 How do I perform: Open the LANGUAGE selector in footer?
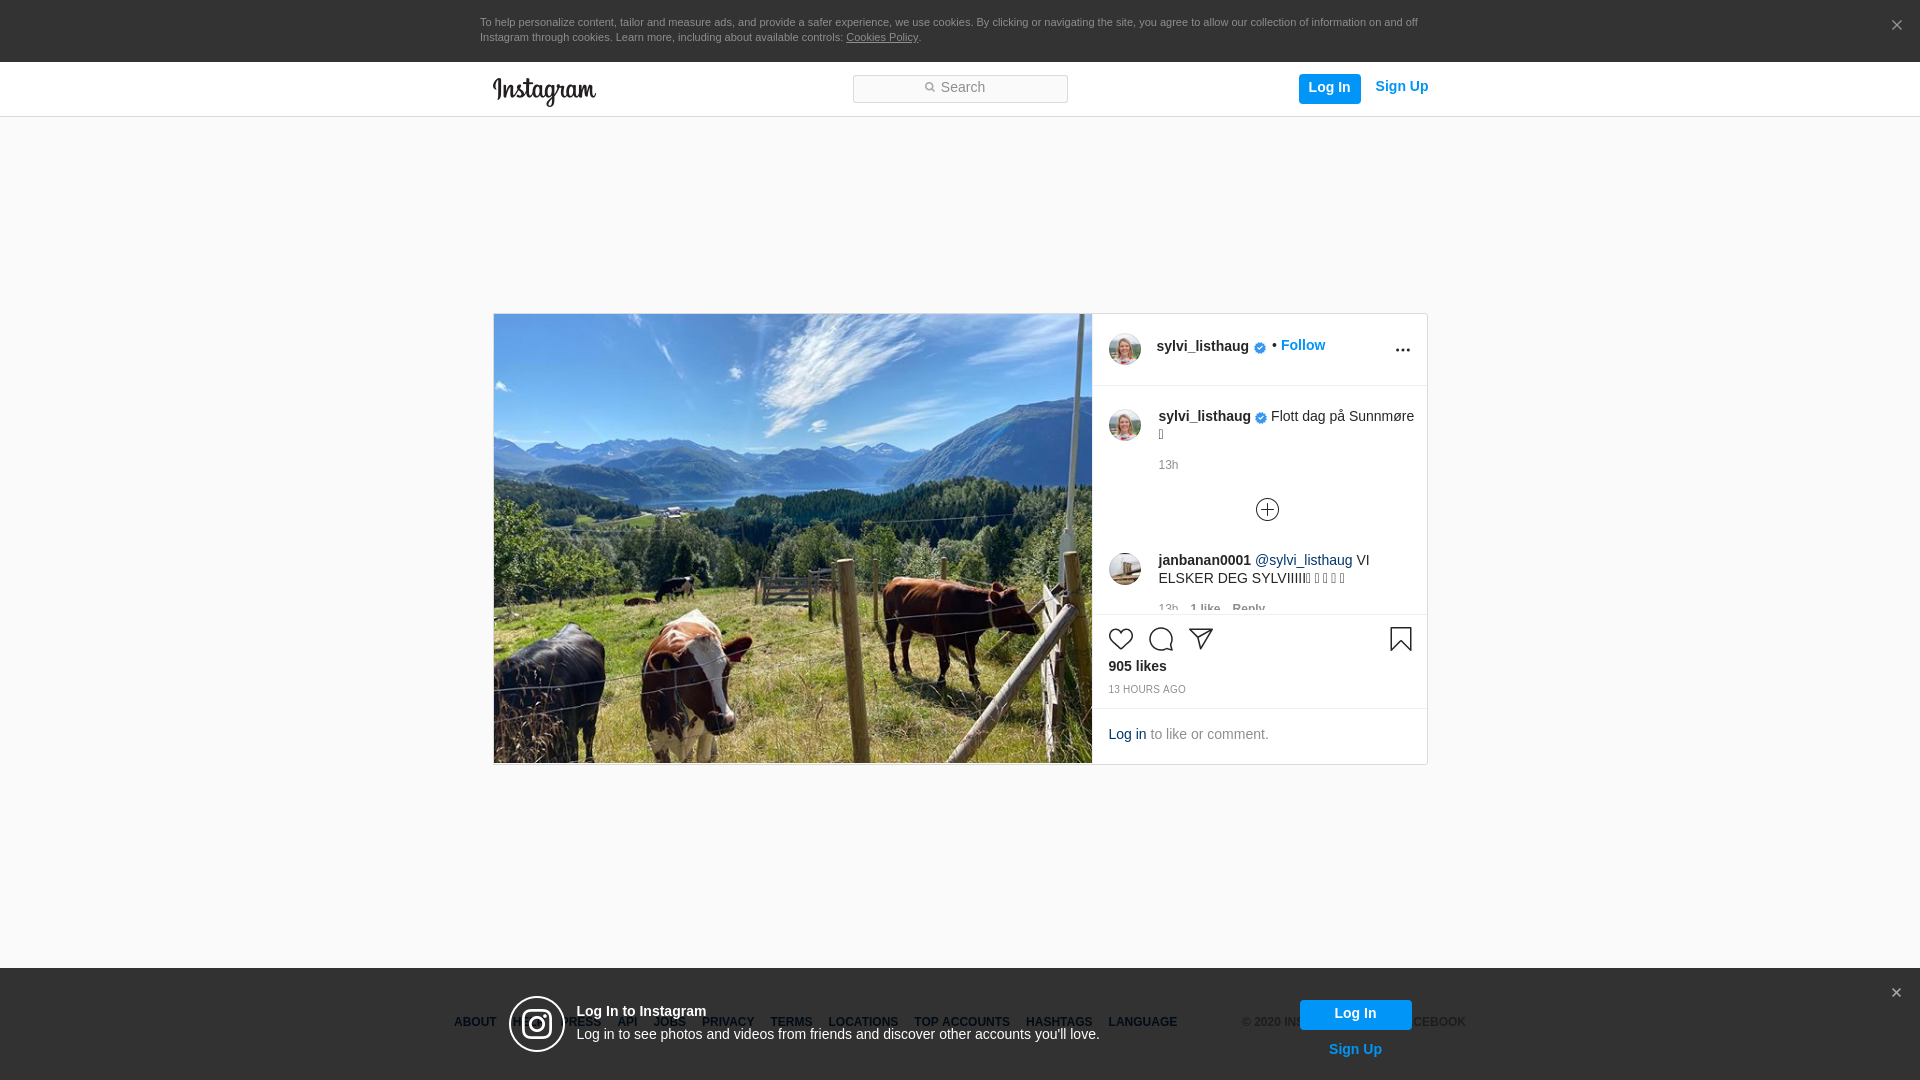pyautogui.click(x=1142, y=1022)
